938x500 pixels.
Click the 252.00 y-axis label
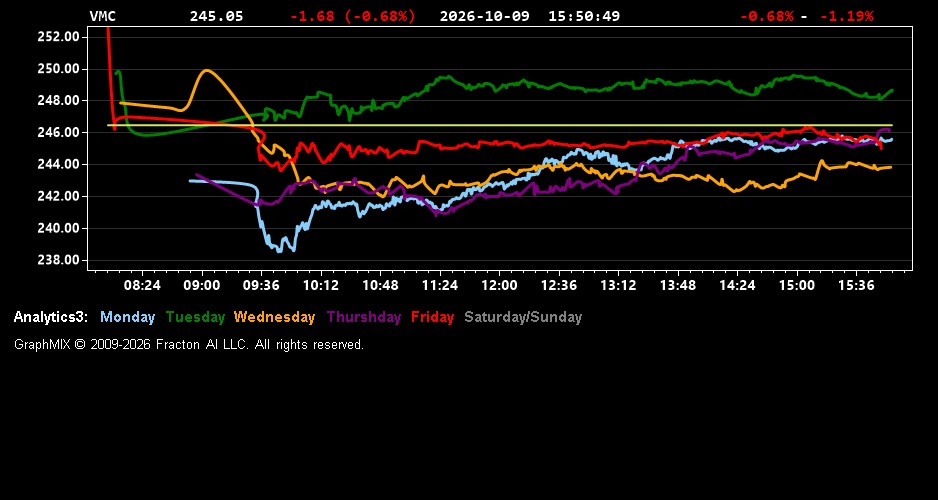click(x=59, y=36)
